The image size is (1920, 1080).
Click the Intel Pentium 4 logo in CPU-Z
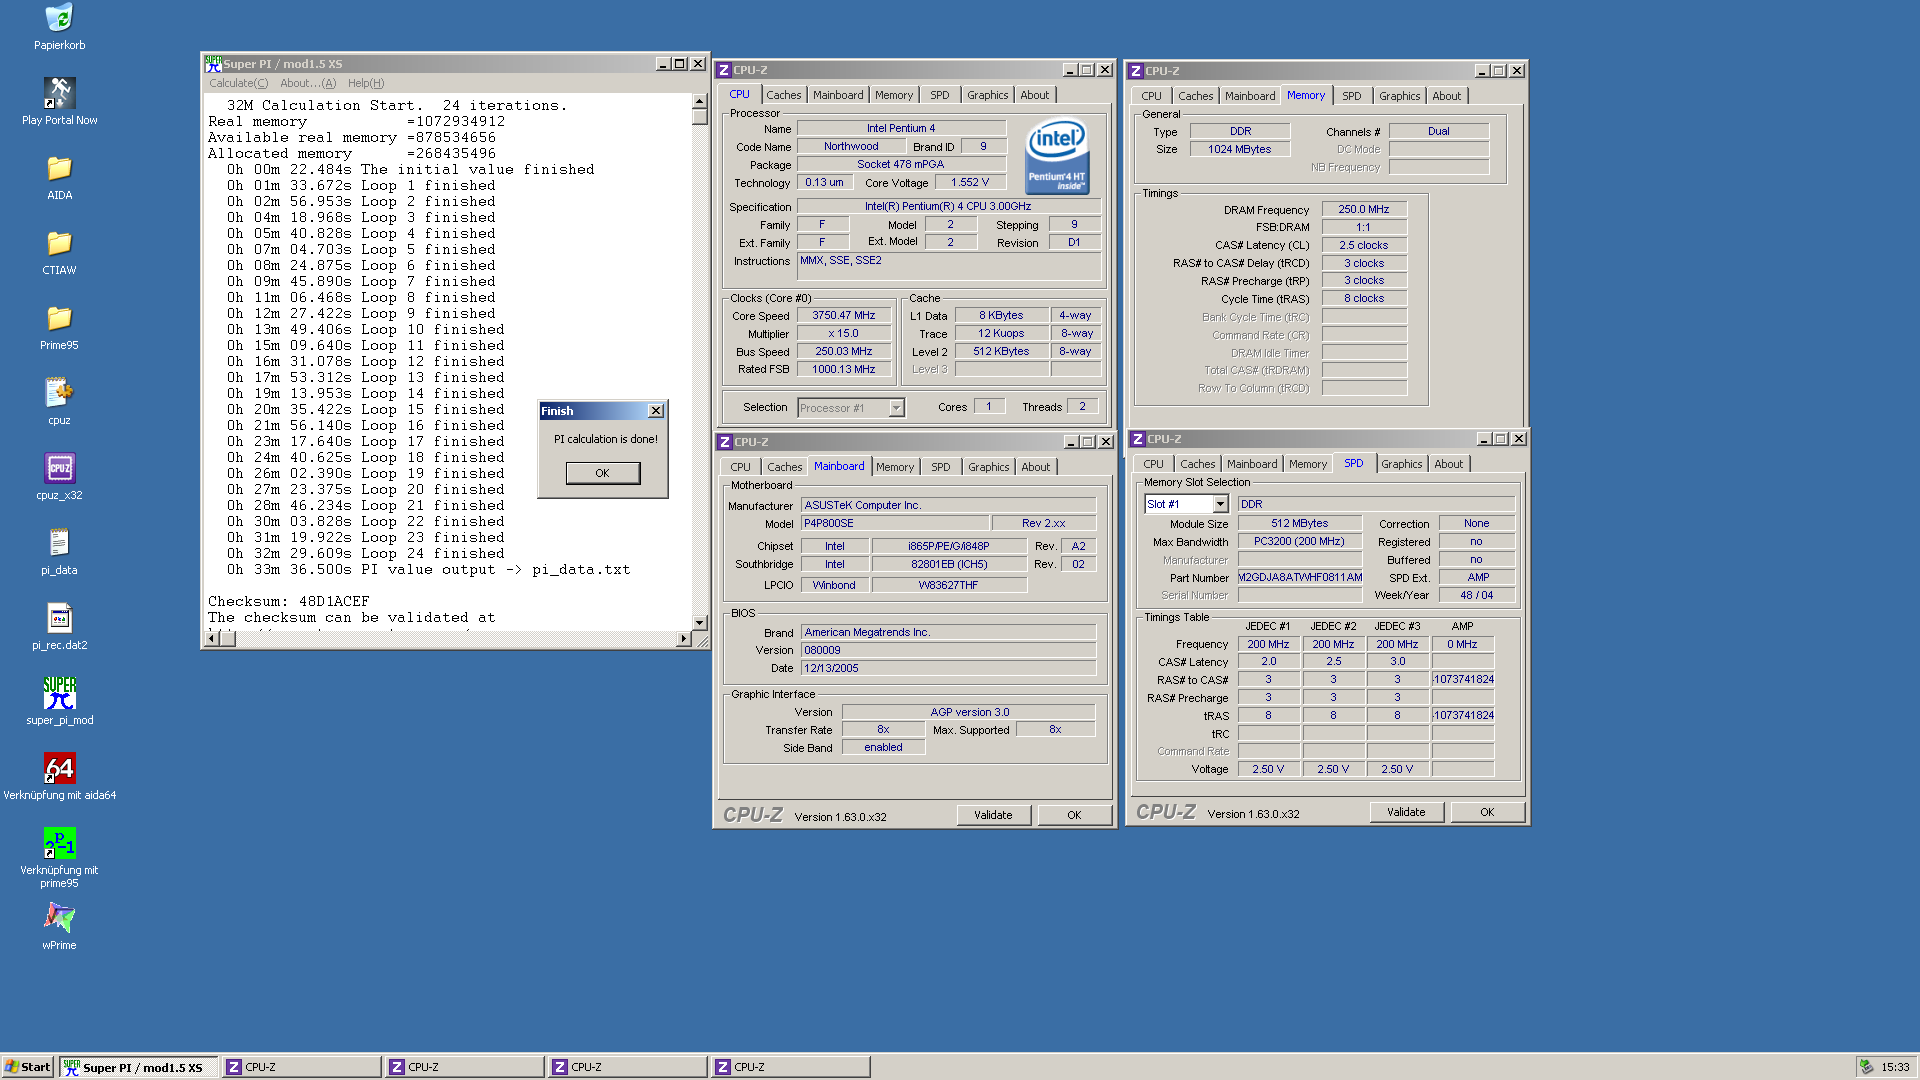click(x=1057, y=157)
